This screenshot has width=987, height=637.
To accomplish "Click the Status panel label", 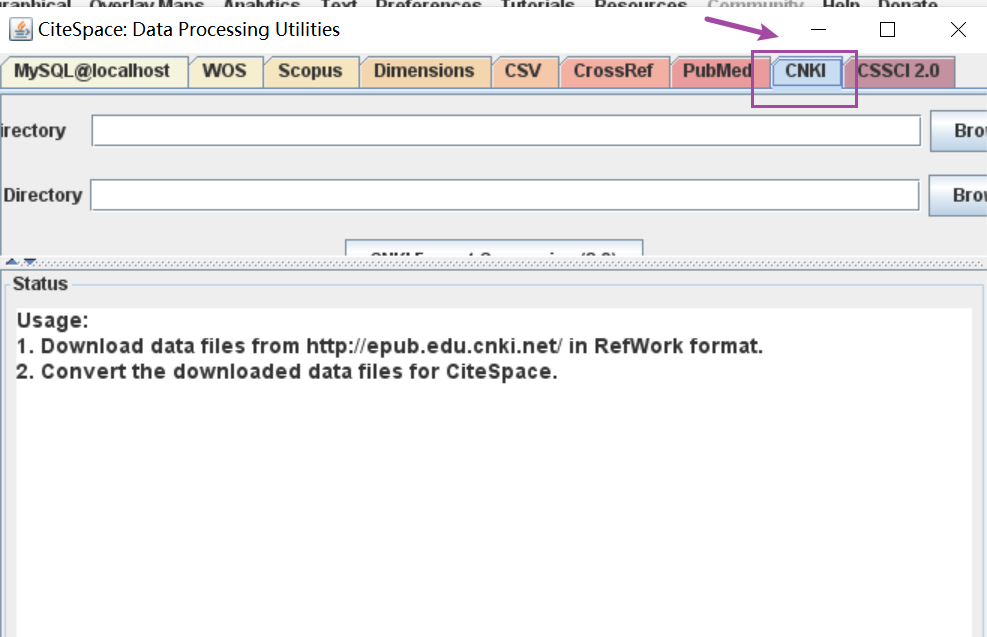I will pos(40,284).
